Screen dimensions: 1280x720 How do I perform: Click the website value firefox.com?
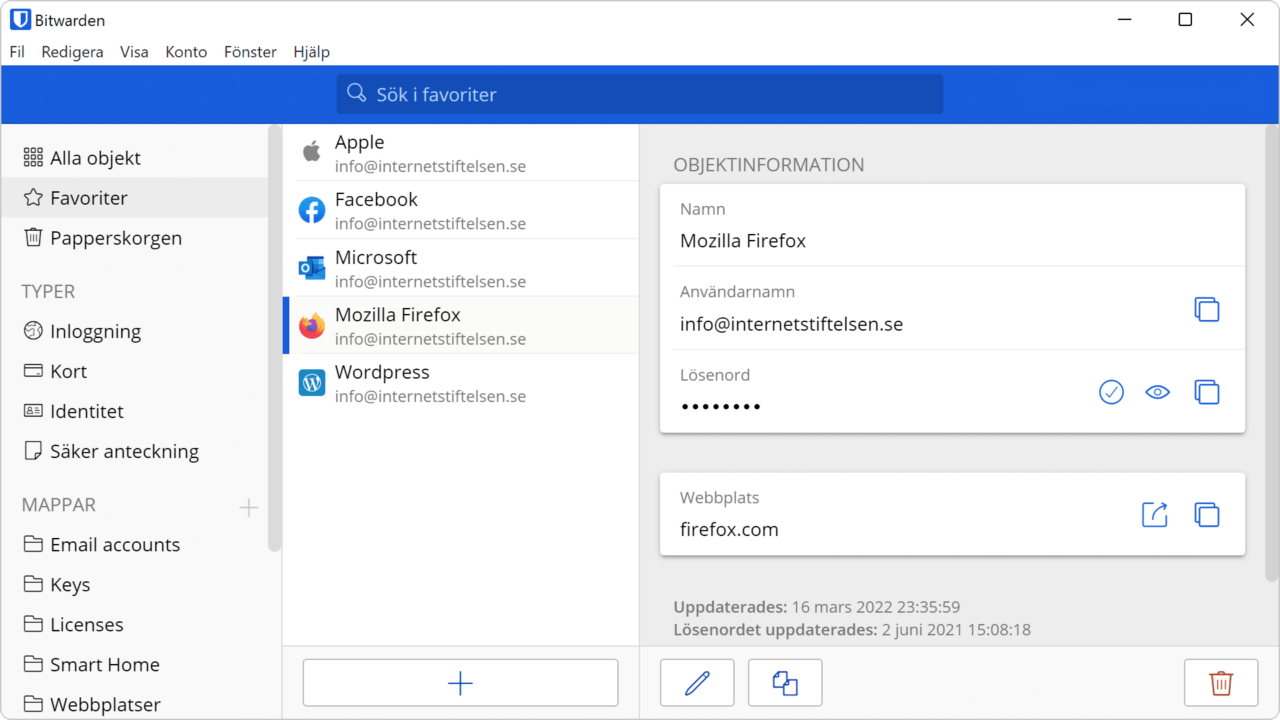pyautogui.click(x=729, y=530)
